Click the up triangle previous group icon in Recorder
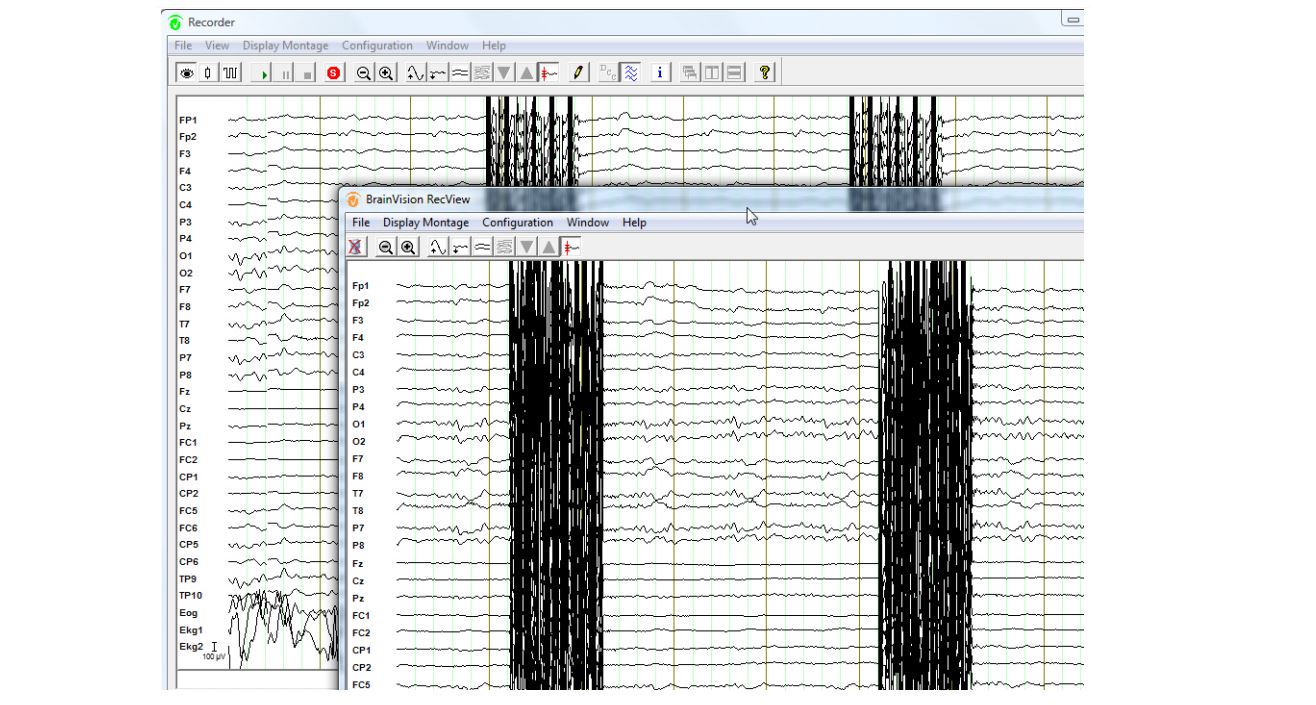 pyautogui.click(x=526, y=73)
